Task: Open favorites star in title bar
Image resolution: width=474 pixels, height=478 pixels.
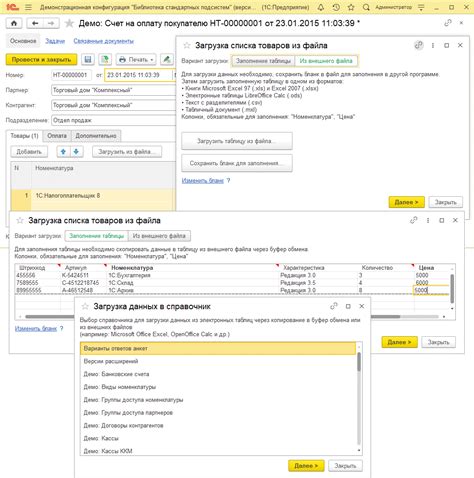Action: tap(351, 7)
